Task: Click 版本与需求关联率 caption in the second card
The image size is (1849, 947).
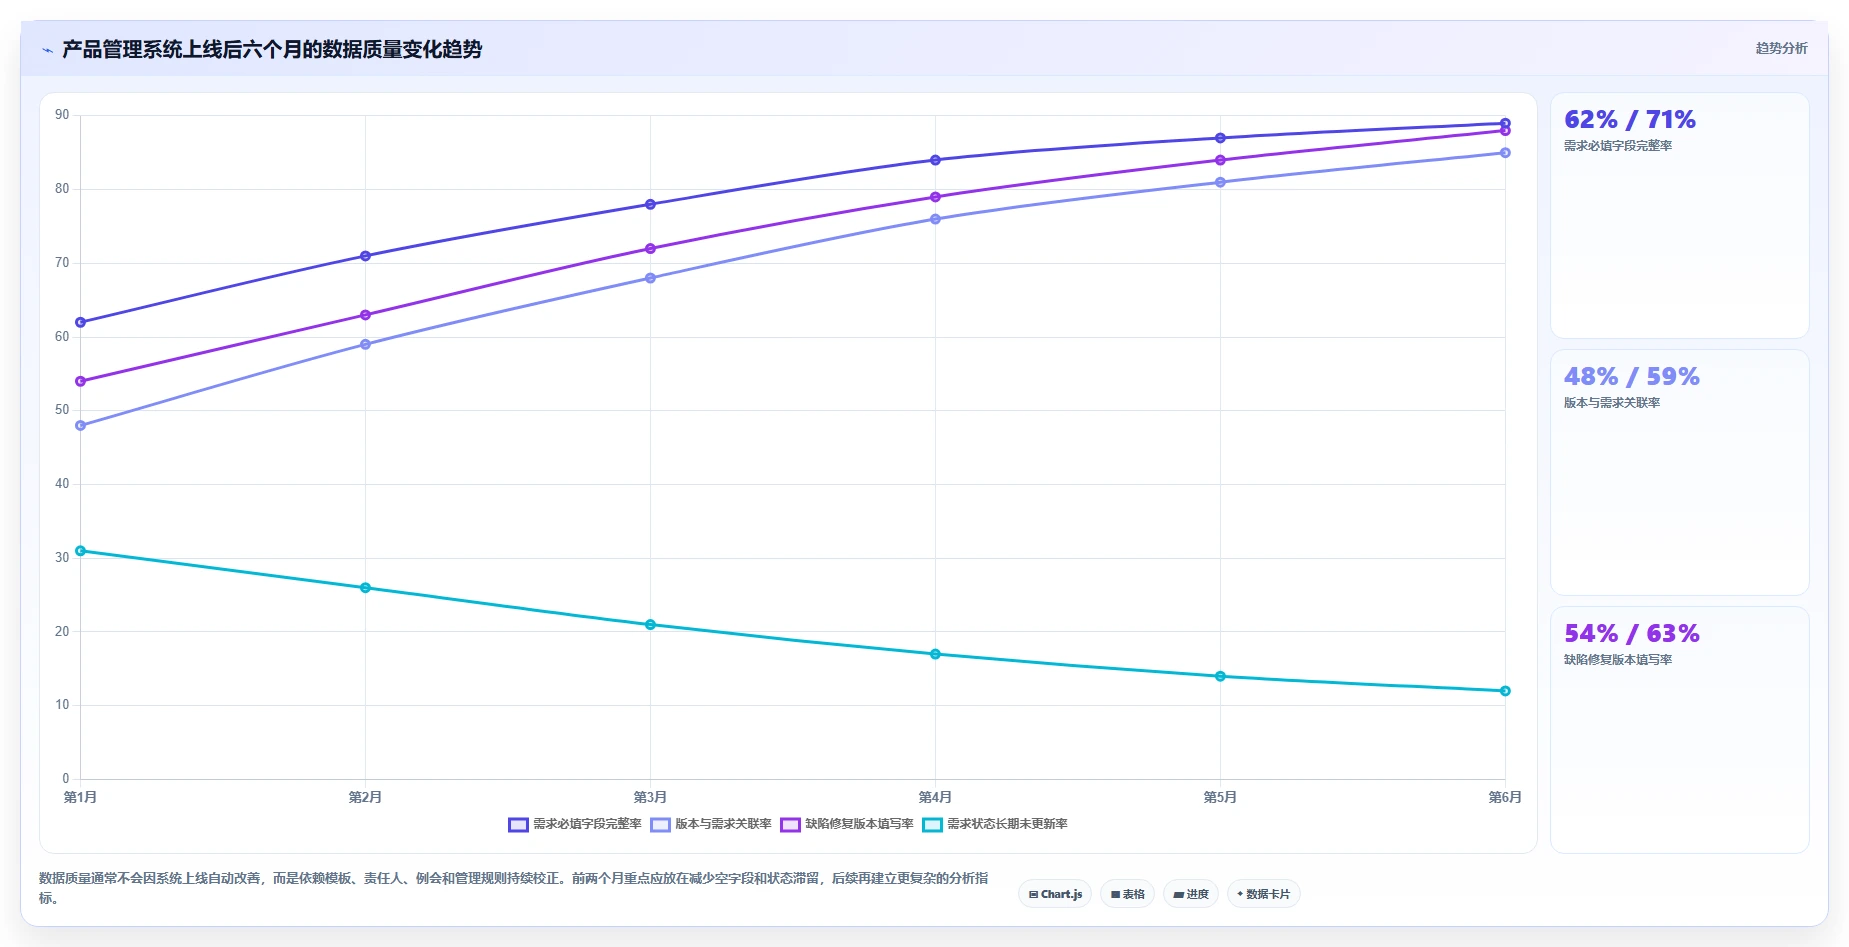Action: click(x=1612, y=403)
